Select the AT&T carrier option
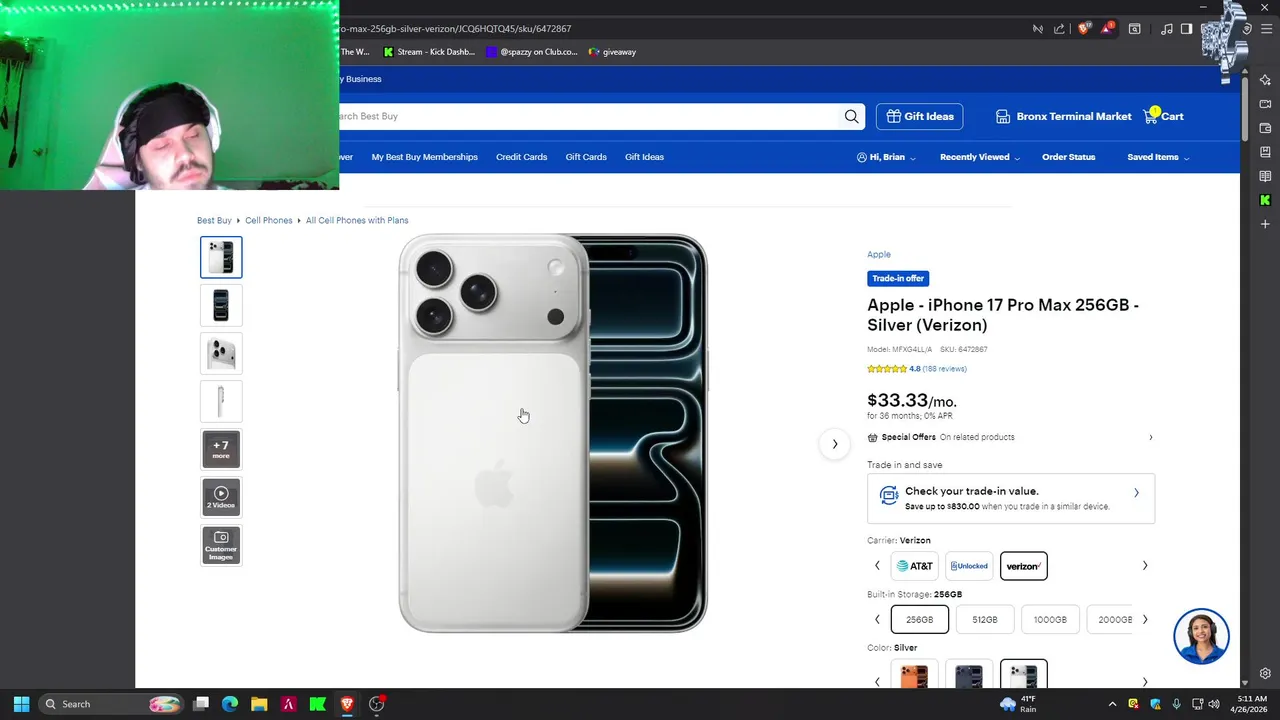 coord(915,566)
